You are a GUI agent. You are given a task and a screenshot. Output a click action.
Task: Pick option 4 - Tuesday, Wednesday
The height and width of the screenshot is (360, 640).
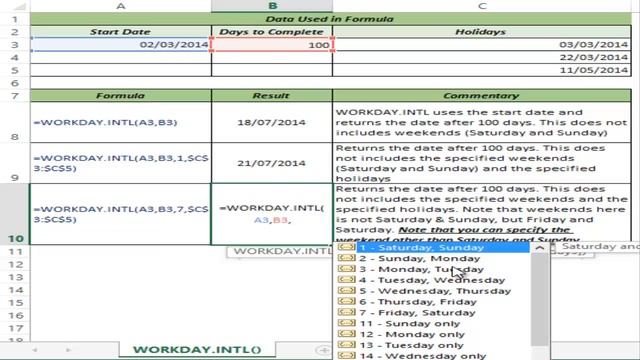[432, 280]
